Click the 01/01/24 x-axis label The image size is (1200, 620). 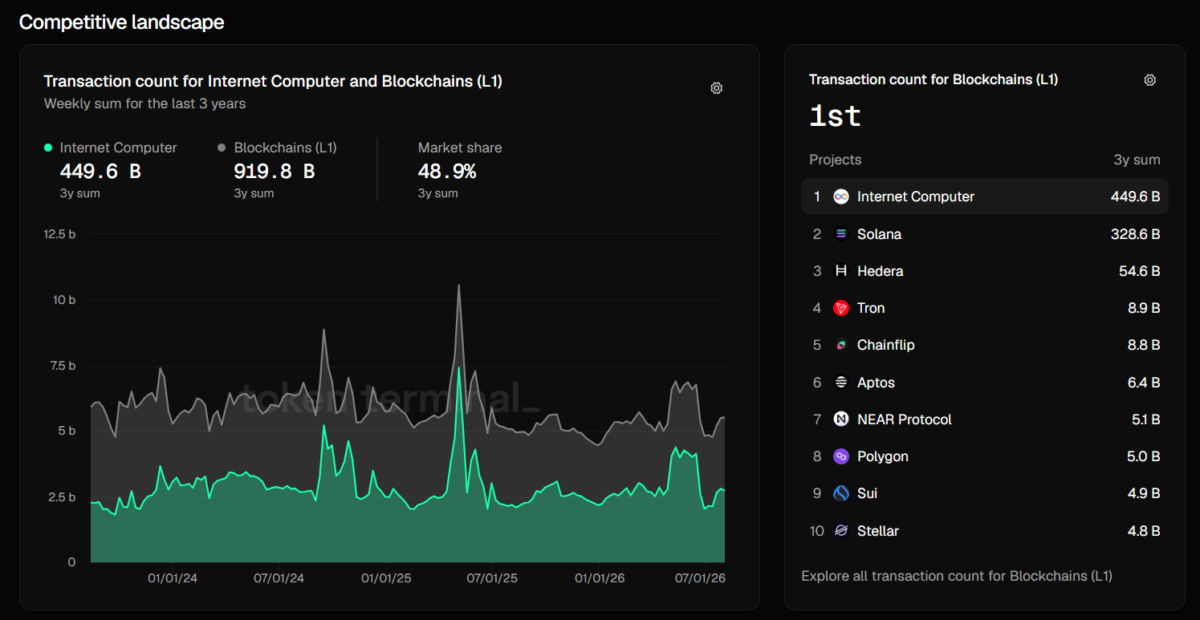point(172,578)
